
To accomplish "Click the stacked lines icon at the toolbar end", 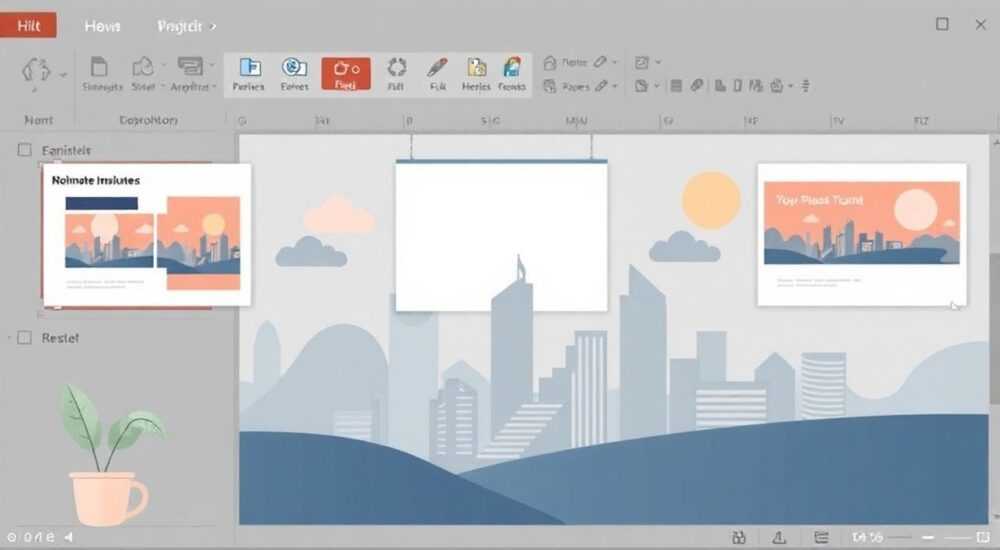I will pyautogui.click(x=805, y=85).
